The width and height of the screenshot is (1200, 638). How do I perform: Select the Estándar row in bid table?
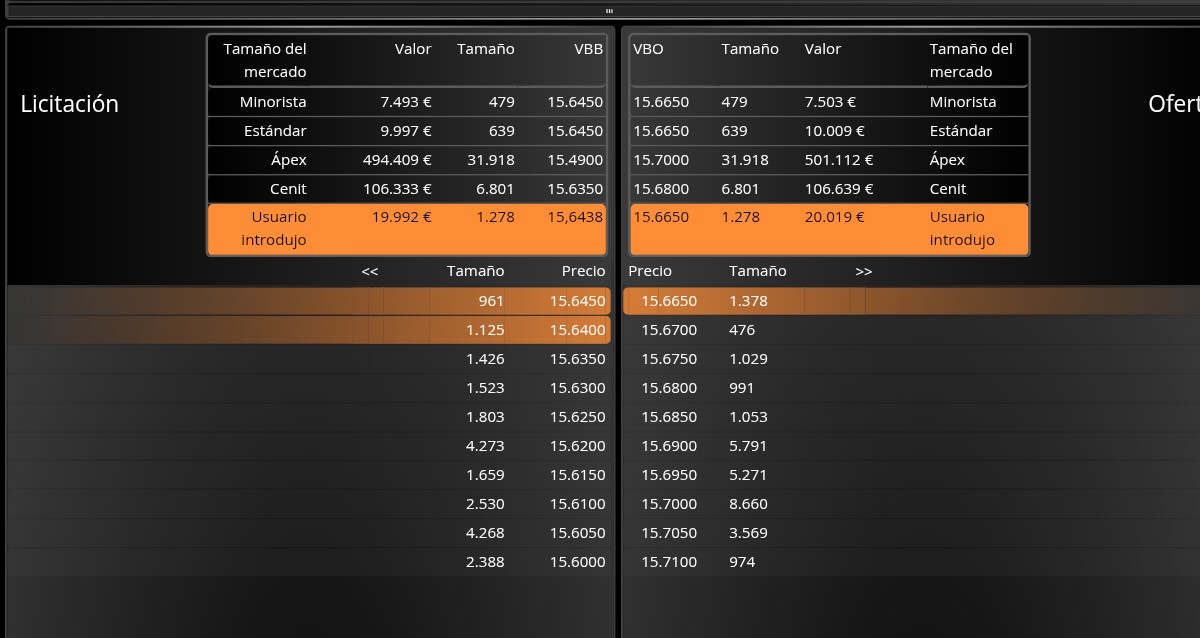click(x=407, y=131)
